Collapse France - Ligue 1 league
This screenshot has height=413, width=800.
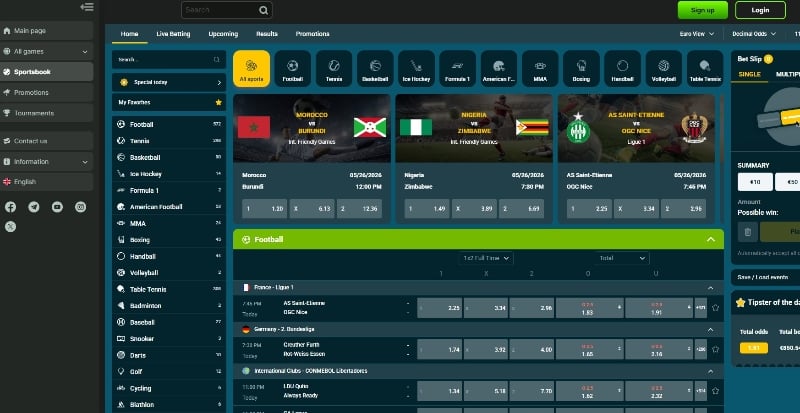(x=710, y=288)
